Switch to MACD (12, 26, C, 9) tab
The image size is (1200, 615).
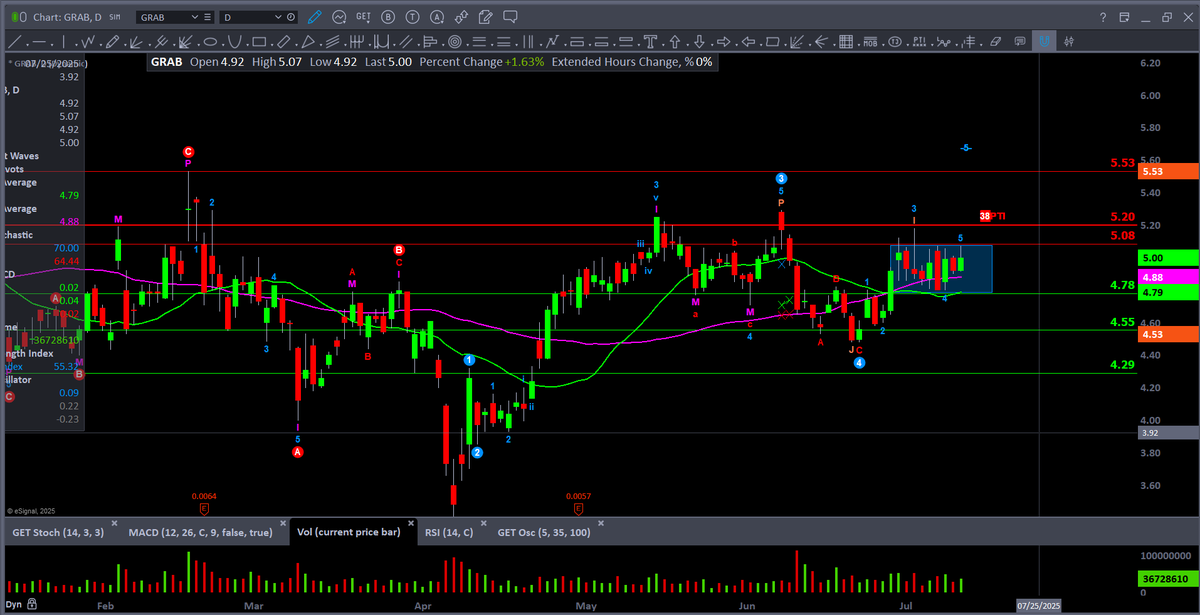click(200, 532)
